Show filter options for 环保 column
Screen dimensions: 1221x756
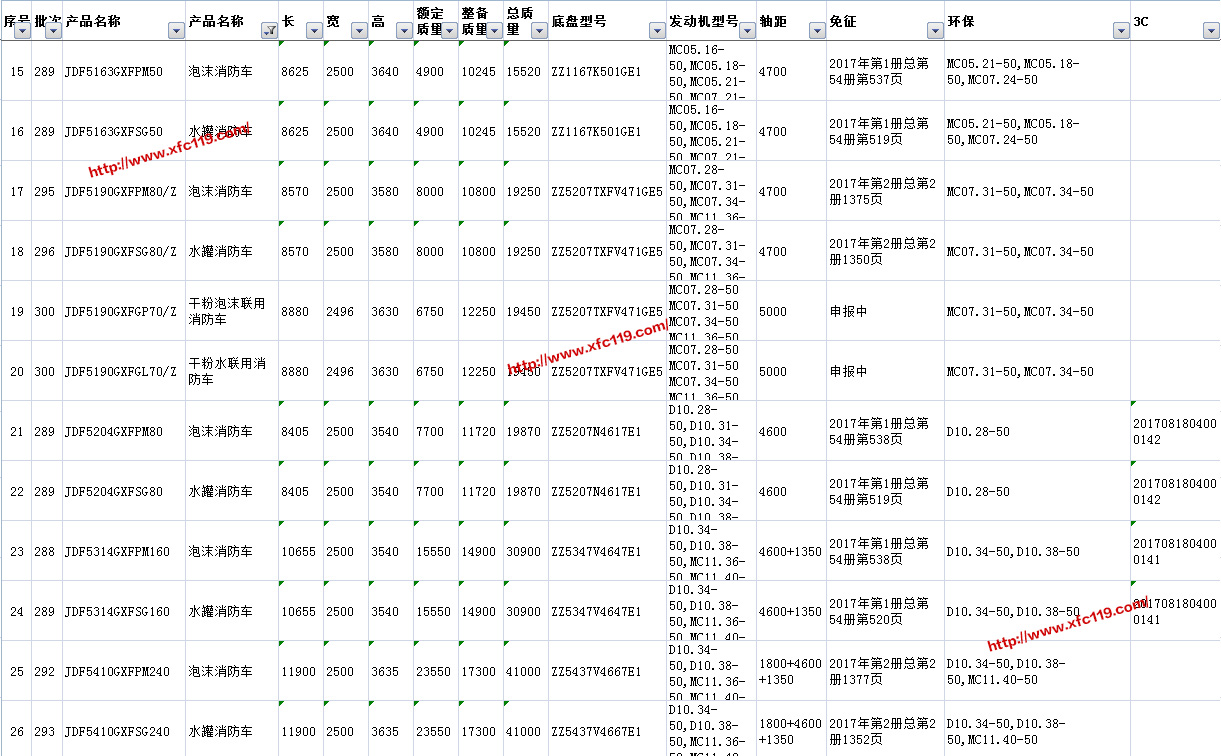click(1121, 31)
